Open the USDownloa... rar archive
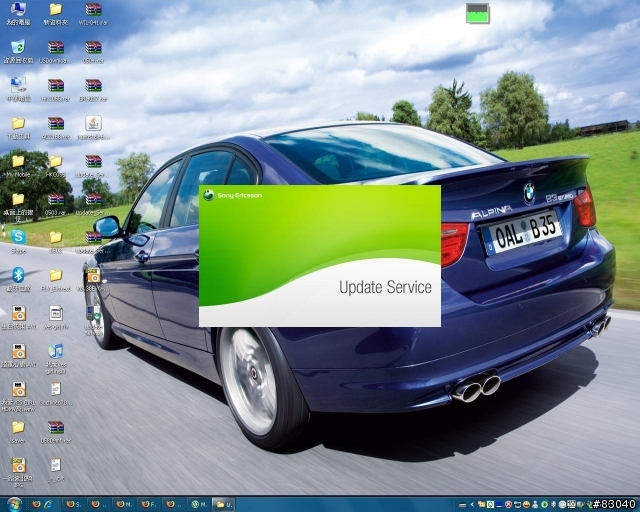The image size is (640, 512). point(56,52)
